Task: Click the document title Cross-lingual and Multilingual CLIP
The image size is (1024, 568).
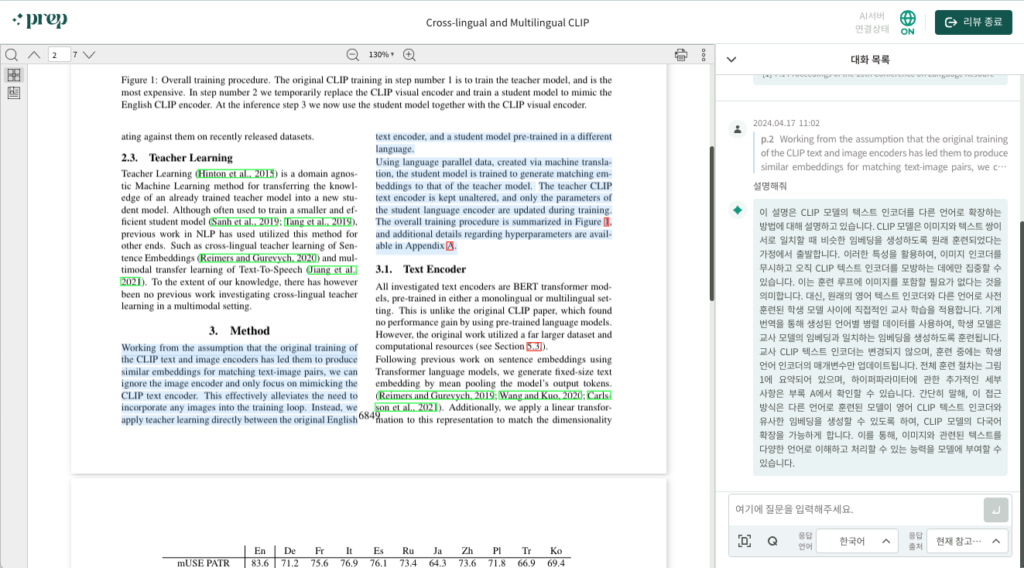Action: pyautogui.click(x=507, y=22)
